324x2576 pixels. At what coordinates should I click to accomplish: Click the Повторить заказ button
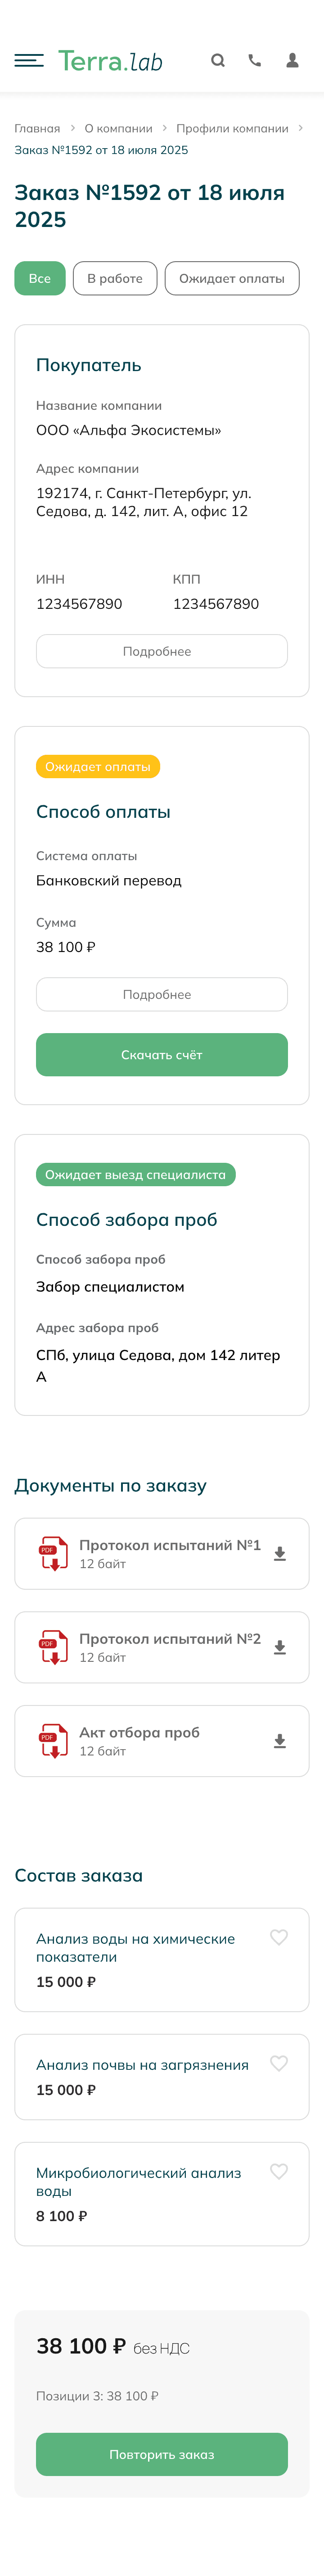(x=162, y=2454)
